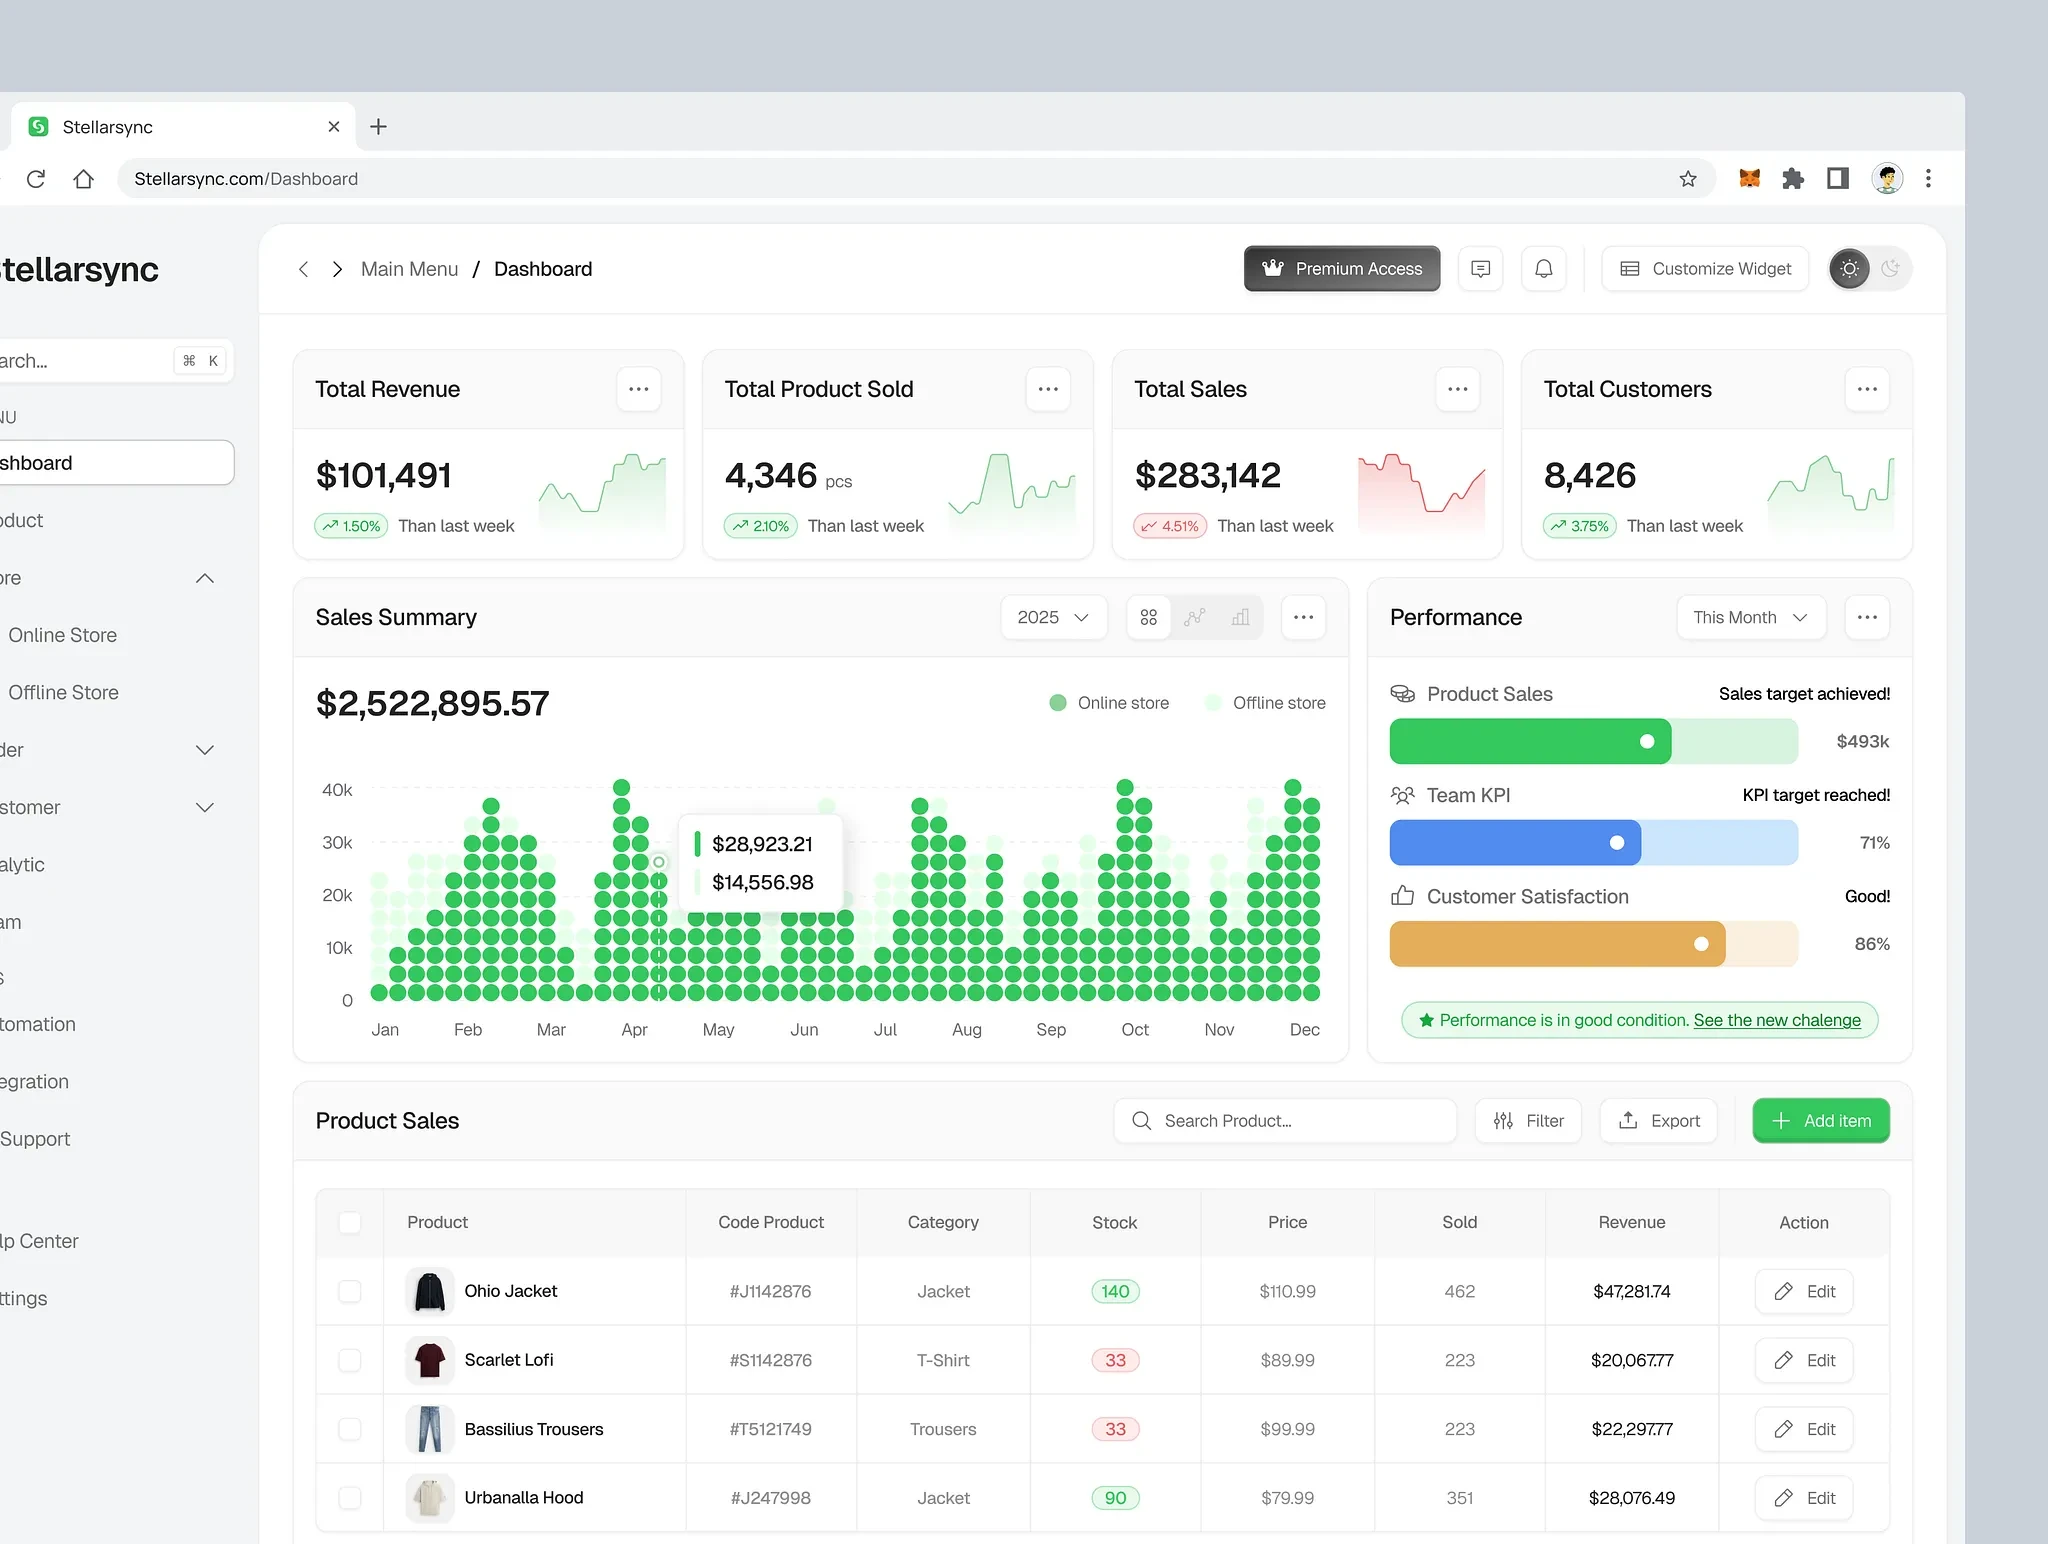Toggle the Offline store legend series
2048x1544 pixels.
coord(1265,703)
